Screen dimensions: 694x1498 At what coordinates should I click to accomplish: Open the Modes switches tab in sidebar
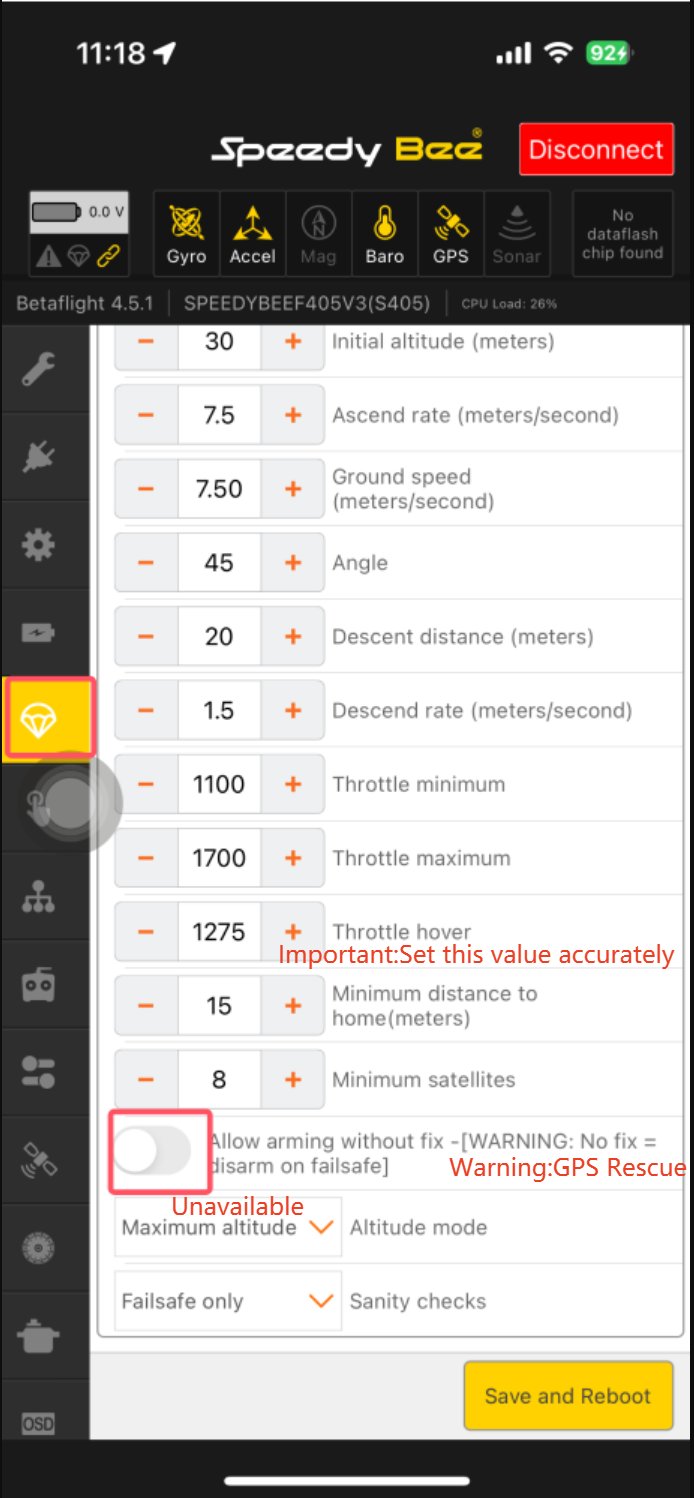tap(39, 1073)
